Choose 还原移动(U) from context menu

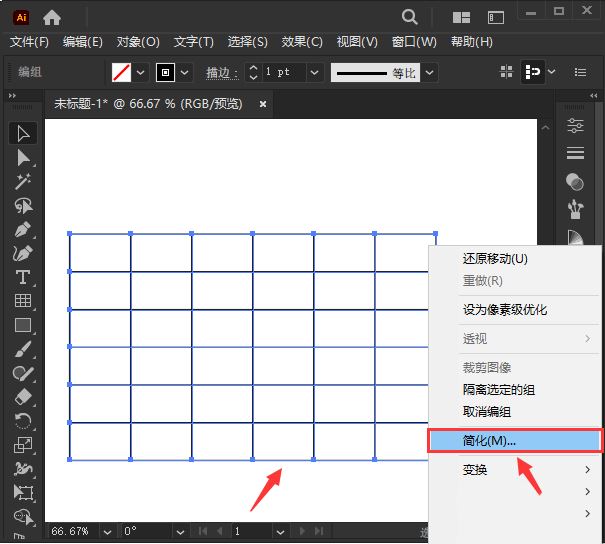515,258
